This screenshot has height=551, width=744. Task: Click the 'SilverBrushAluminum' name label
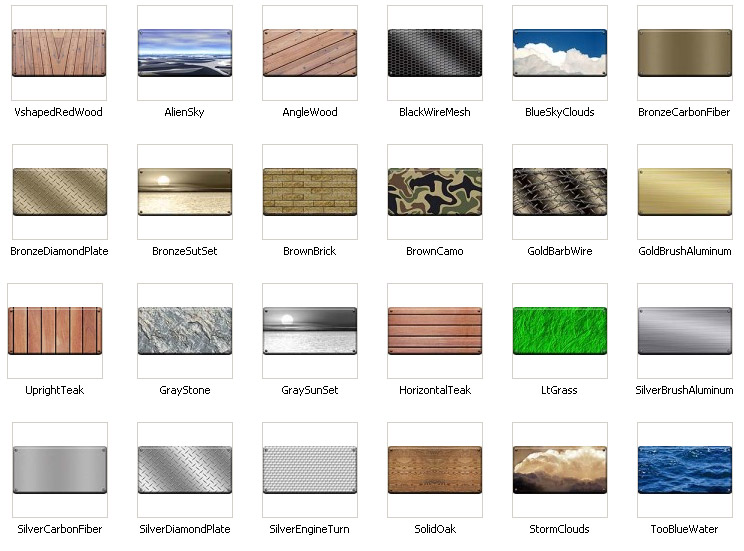684,390
